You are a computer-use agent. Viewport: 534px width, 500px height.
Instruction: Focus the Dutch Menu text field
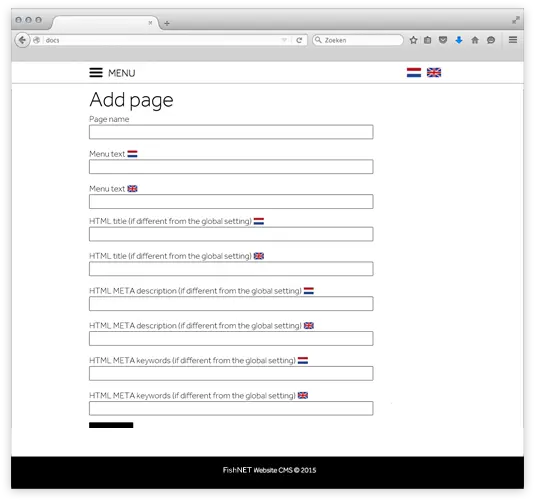click(x=231, y=167)
